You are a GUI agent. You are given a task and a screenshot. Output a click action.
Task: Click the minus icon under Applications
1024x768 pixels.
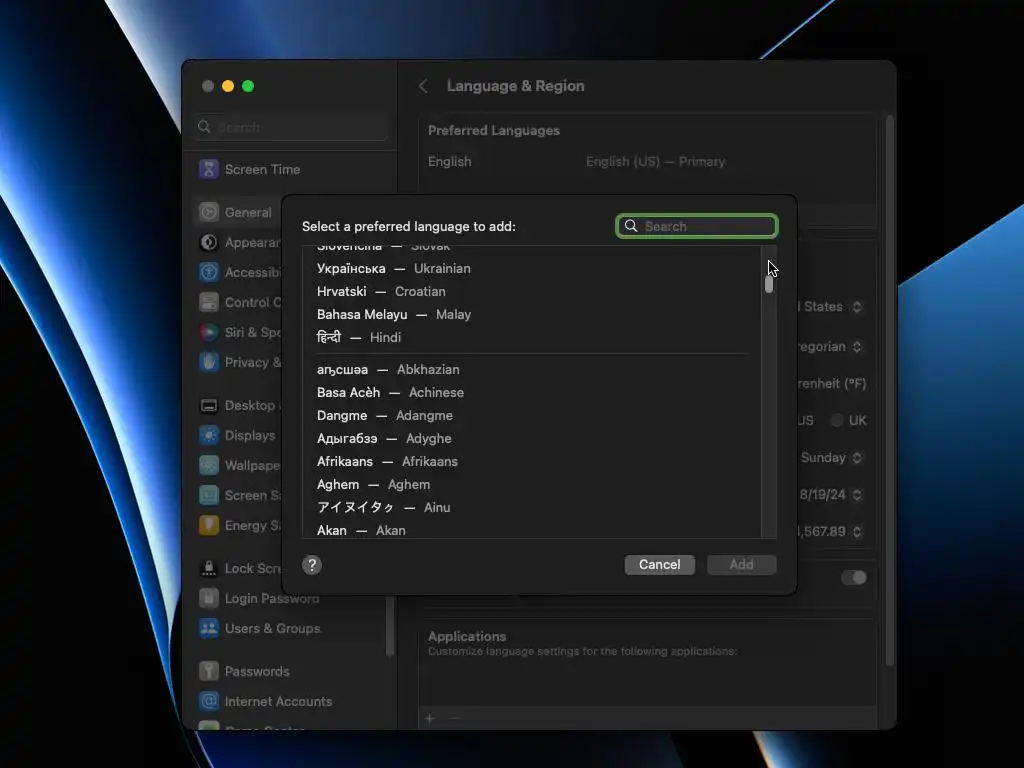point(455,718)
